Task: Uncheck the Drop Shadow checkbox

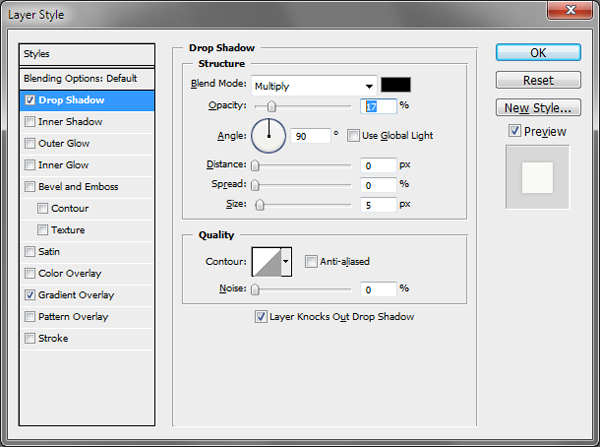Action: pos(30,100)
